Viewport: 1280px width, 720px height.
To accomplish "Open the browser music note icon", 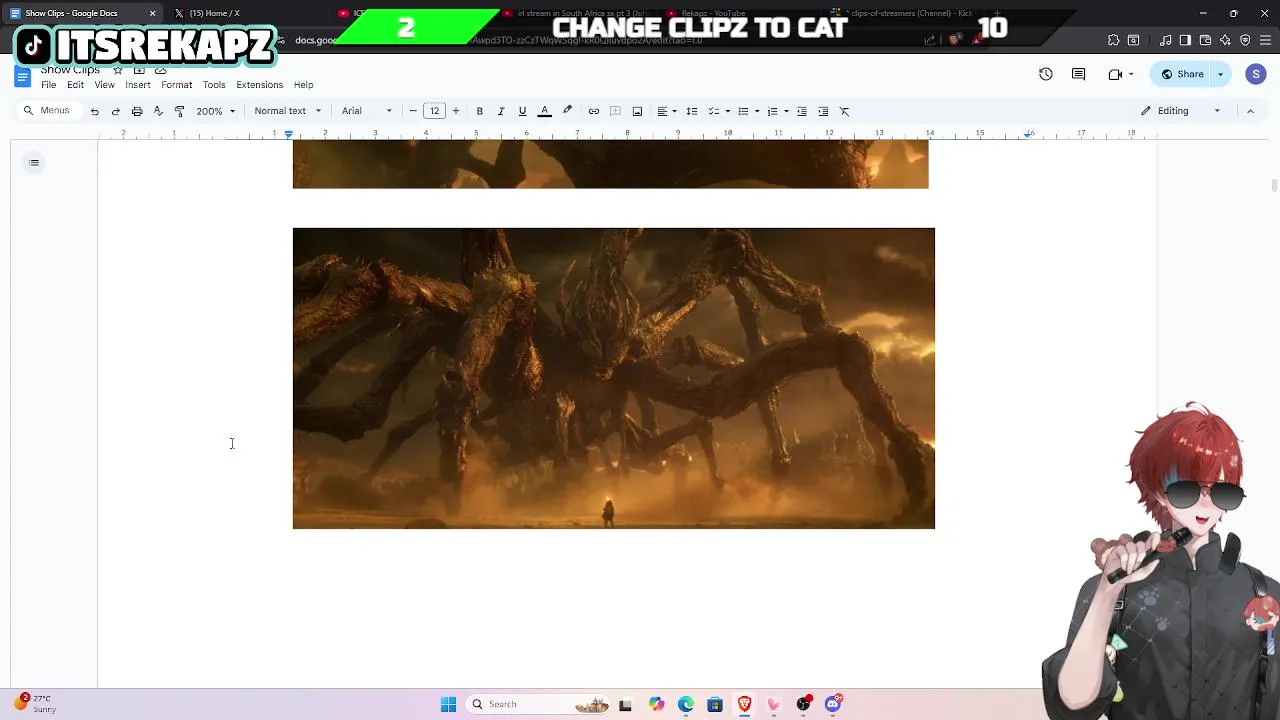I will click(1166, 40).
